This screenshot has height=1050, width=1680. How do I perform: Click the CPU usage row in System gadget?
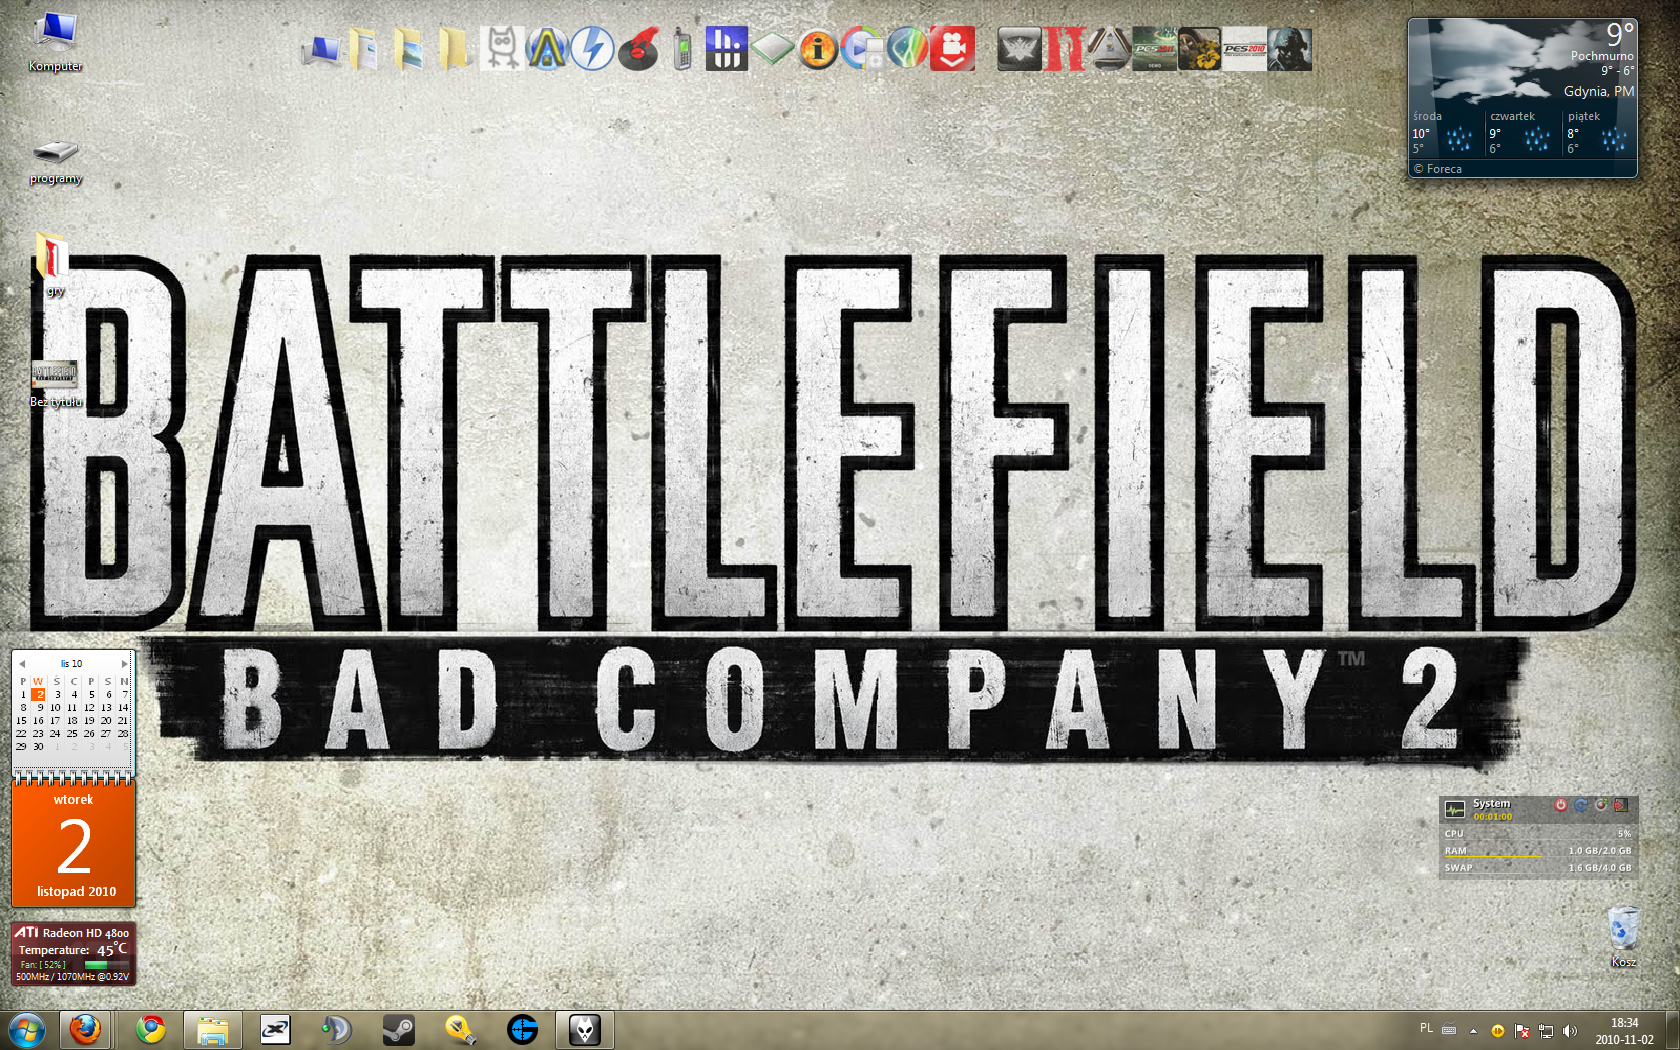1537,834
